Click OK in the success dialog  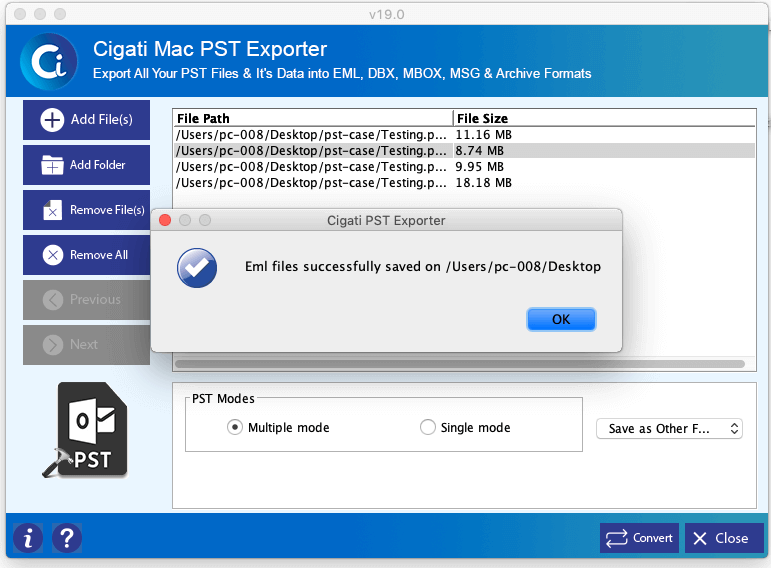(561, 320)
